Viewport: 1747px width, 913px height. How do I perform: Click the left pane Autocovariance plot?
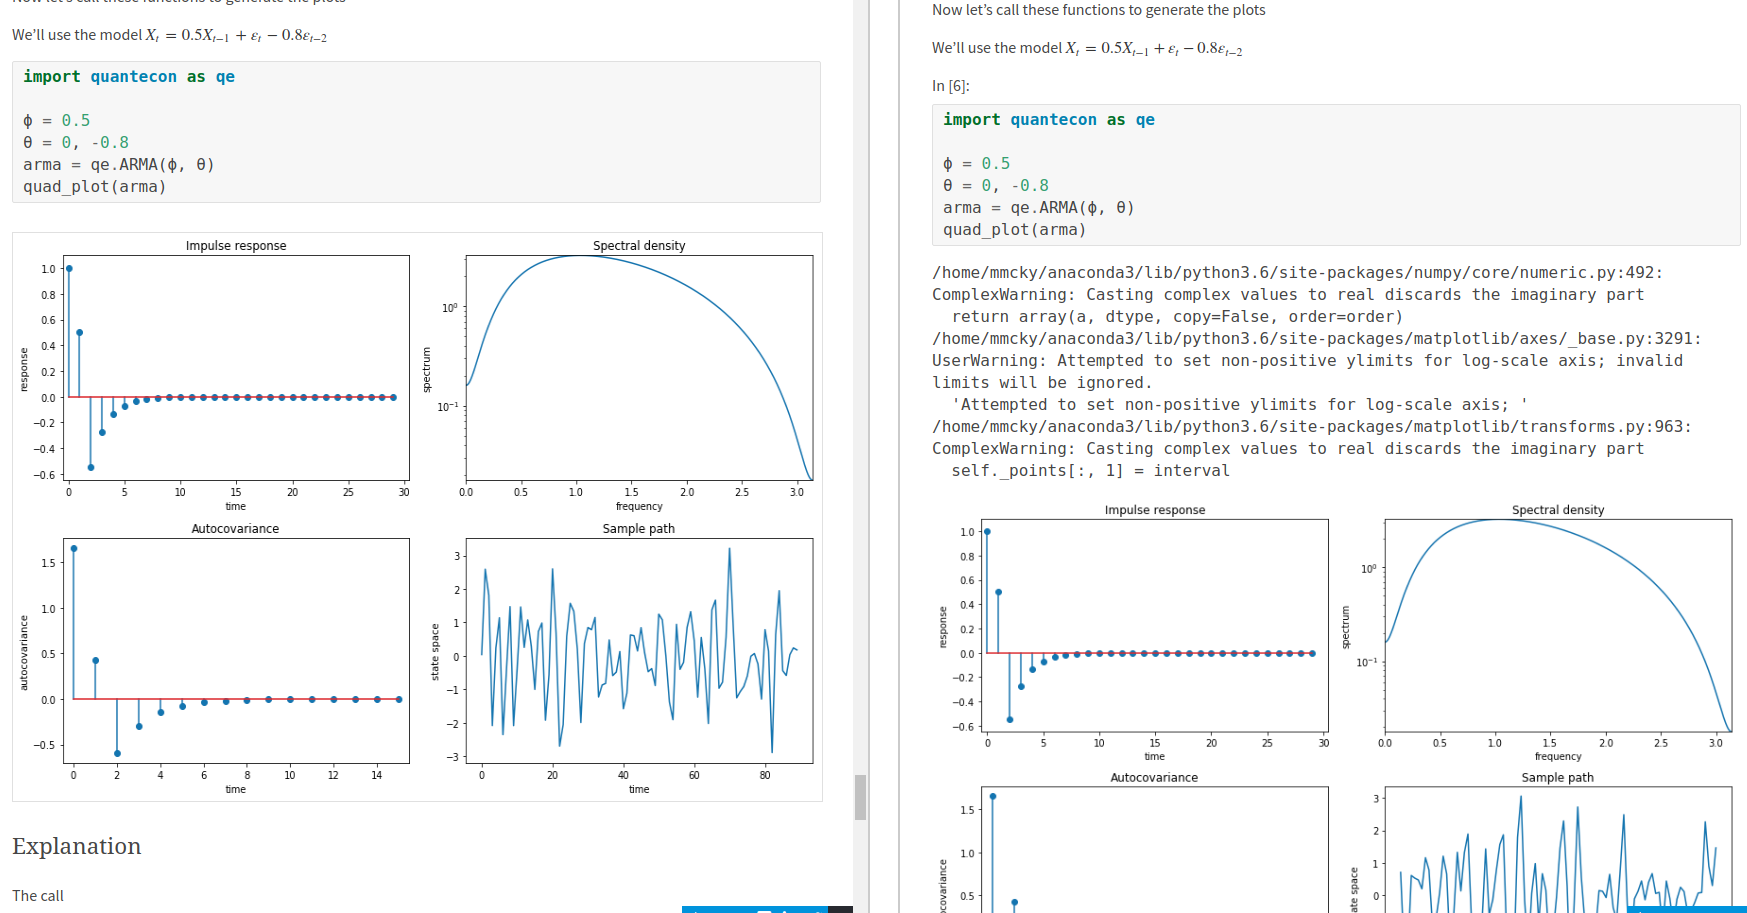coord(236,651)
